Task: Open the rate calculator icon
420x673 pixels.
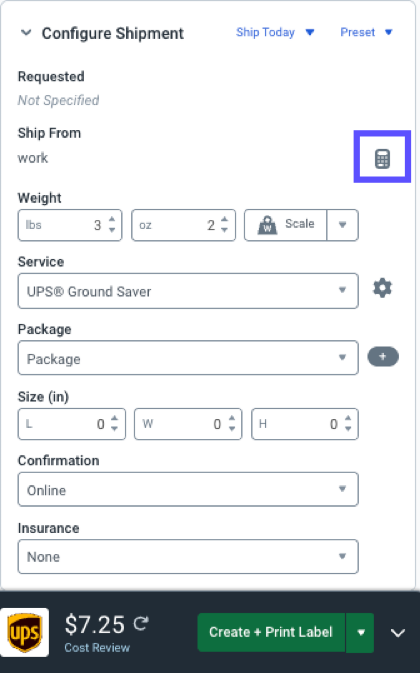Action: point(382,159)
